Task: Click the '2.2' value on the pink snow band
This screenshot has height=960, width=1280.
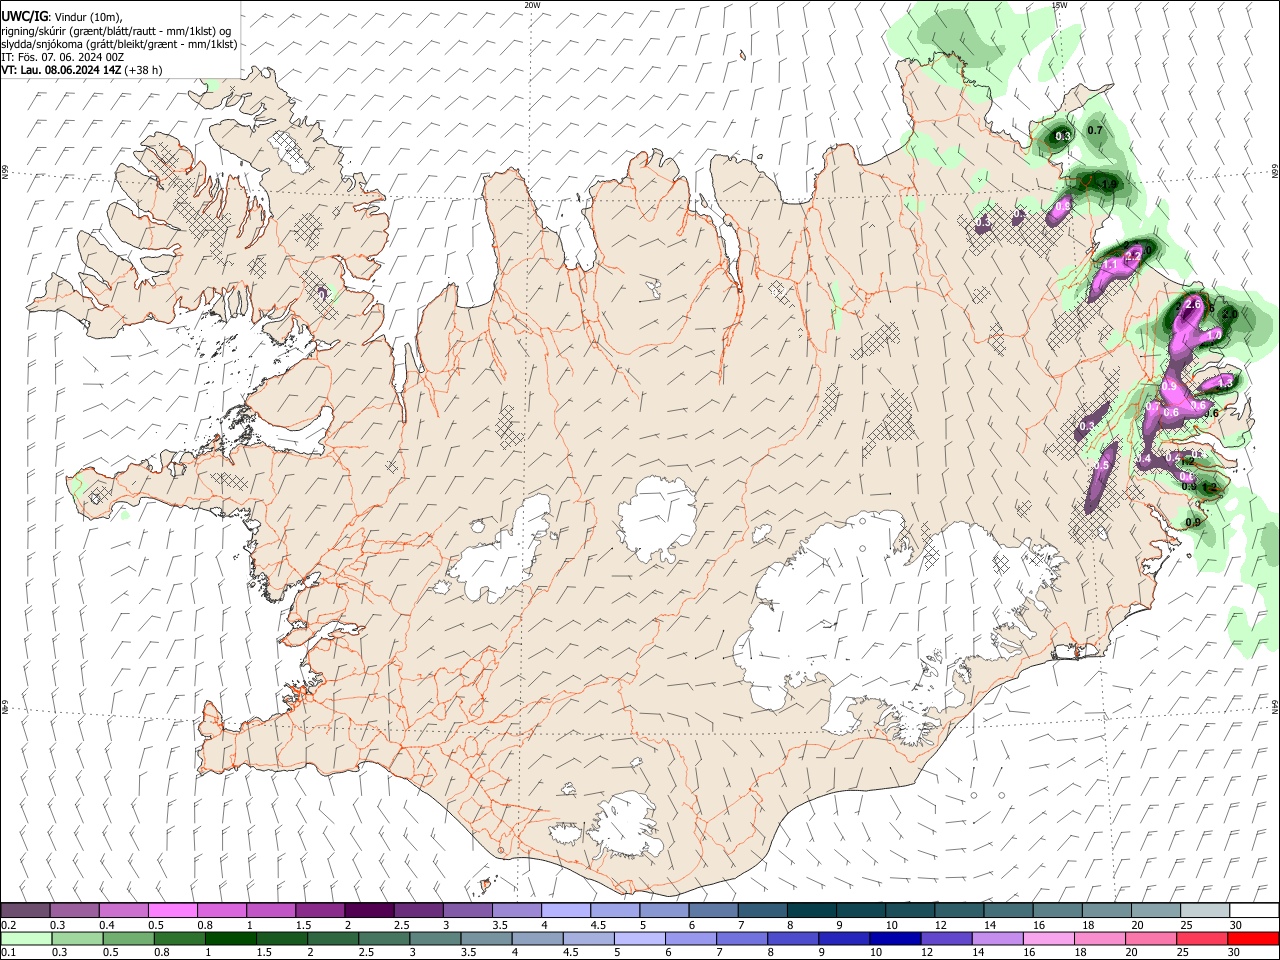Action: click(1133, 257)
